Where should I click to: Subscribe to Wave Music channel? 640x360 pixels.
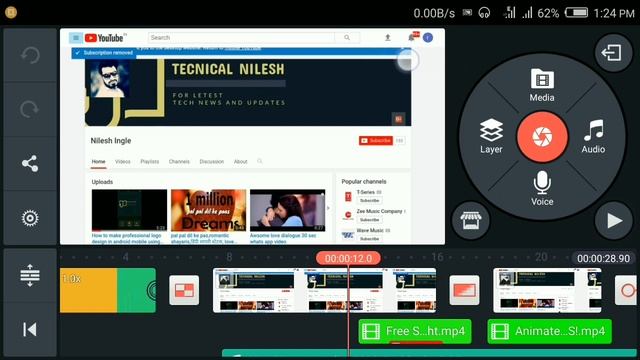pos(369,239)
